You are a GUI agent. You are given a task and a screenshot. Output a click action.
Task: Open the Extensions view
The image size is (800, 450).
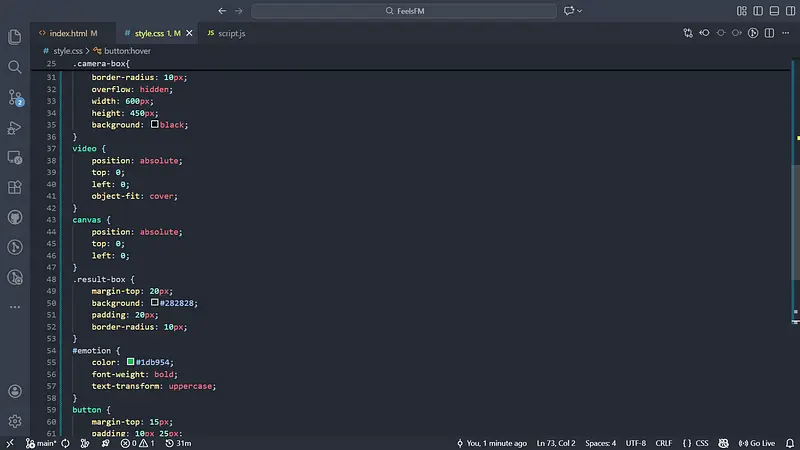(15, 187)
